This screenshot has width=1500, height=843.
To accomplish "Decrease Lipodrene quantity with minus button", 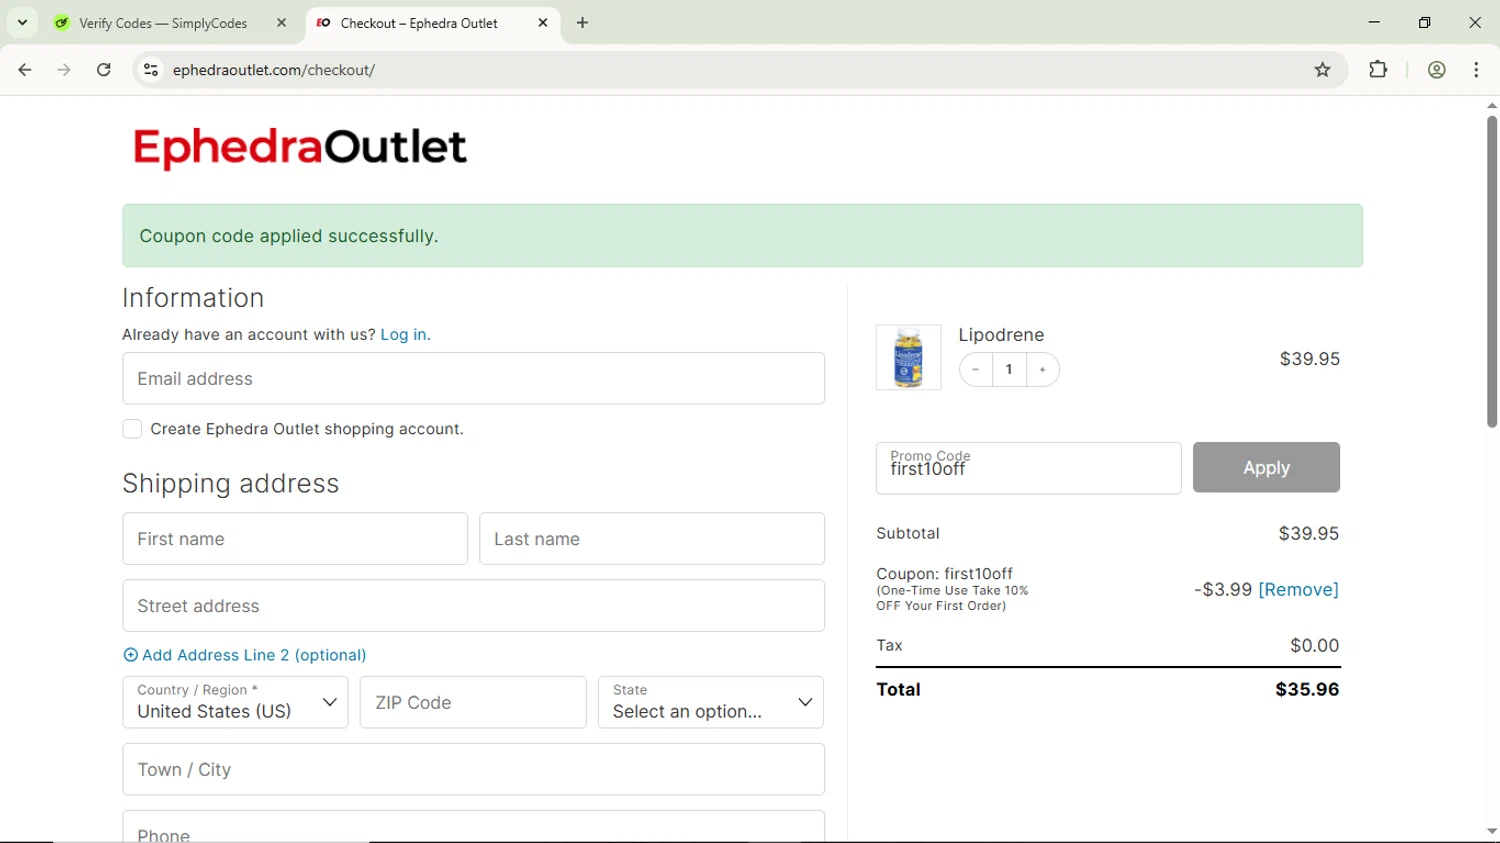I will click(976, 370).
